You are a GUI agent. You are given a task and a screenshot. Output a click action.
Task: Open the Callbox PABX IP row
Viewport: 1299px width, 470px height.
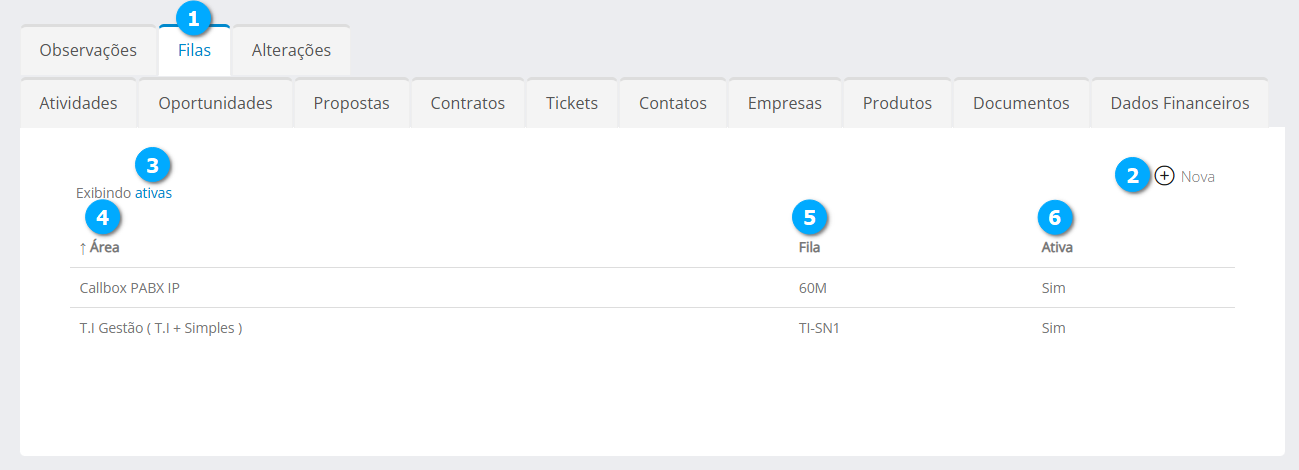pyautogui.click(x=130, y=288)
